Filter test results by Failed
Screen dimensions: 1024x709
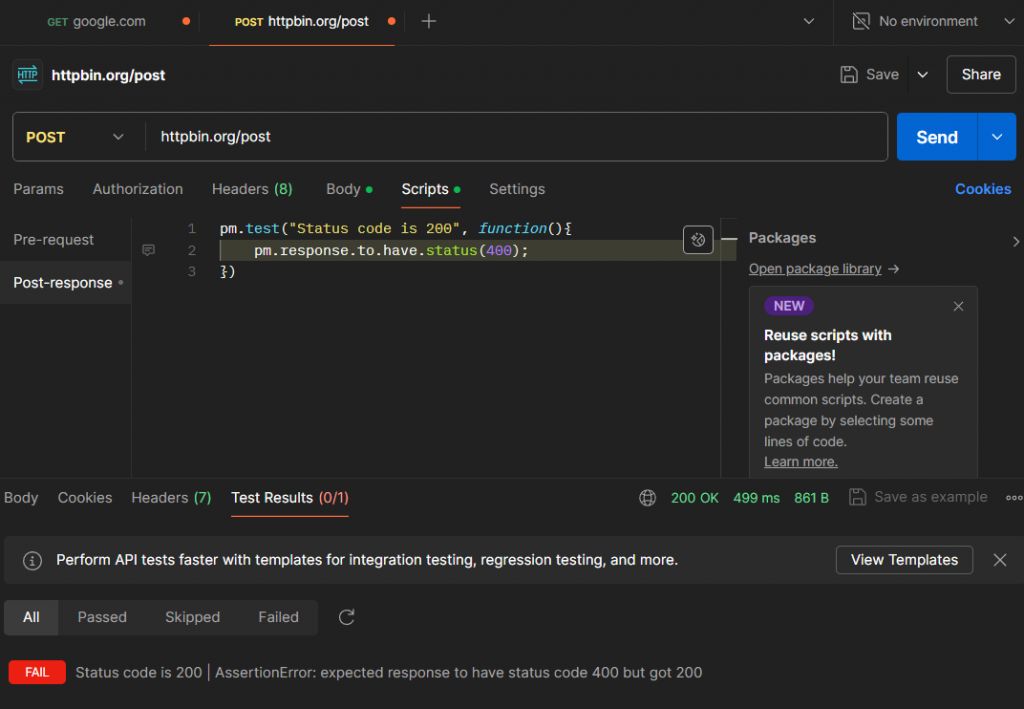click(x=278, y=617)
